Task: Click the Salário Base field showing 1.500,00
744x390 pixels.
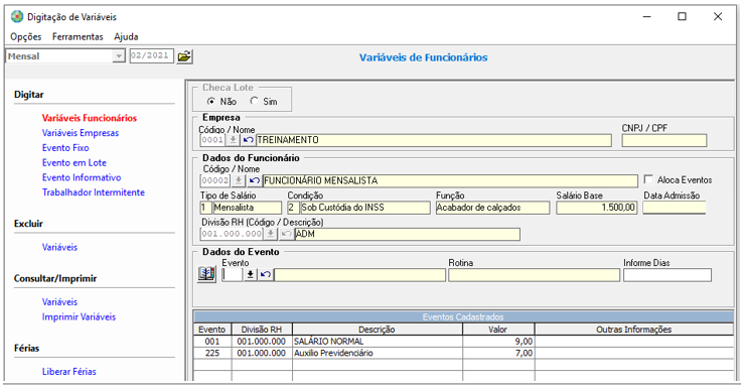Action: pyautogui.click(x=596, y=207)
